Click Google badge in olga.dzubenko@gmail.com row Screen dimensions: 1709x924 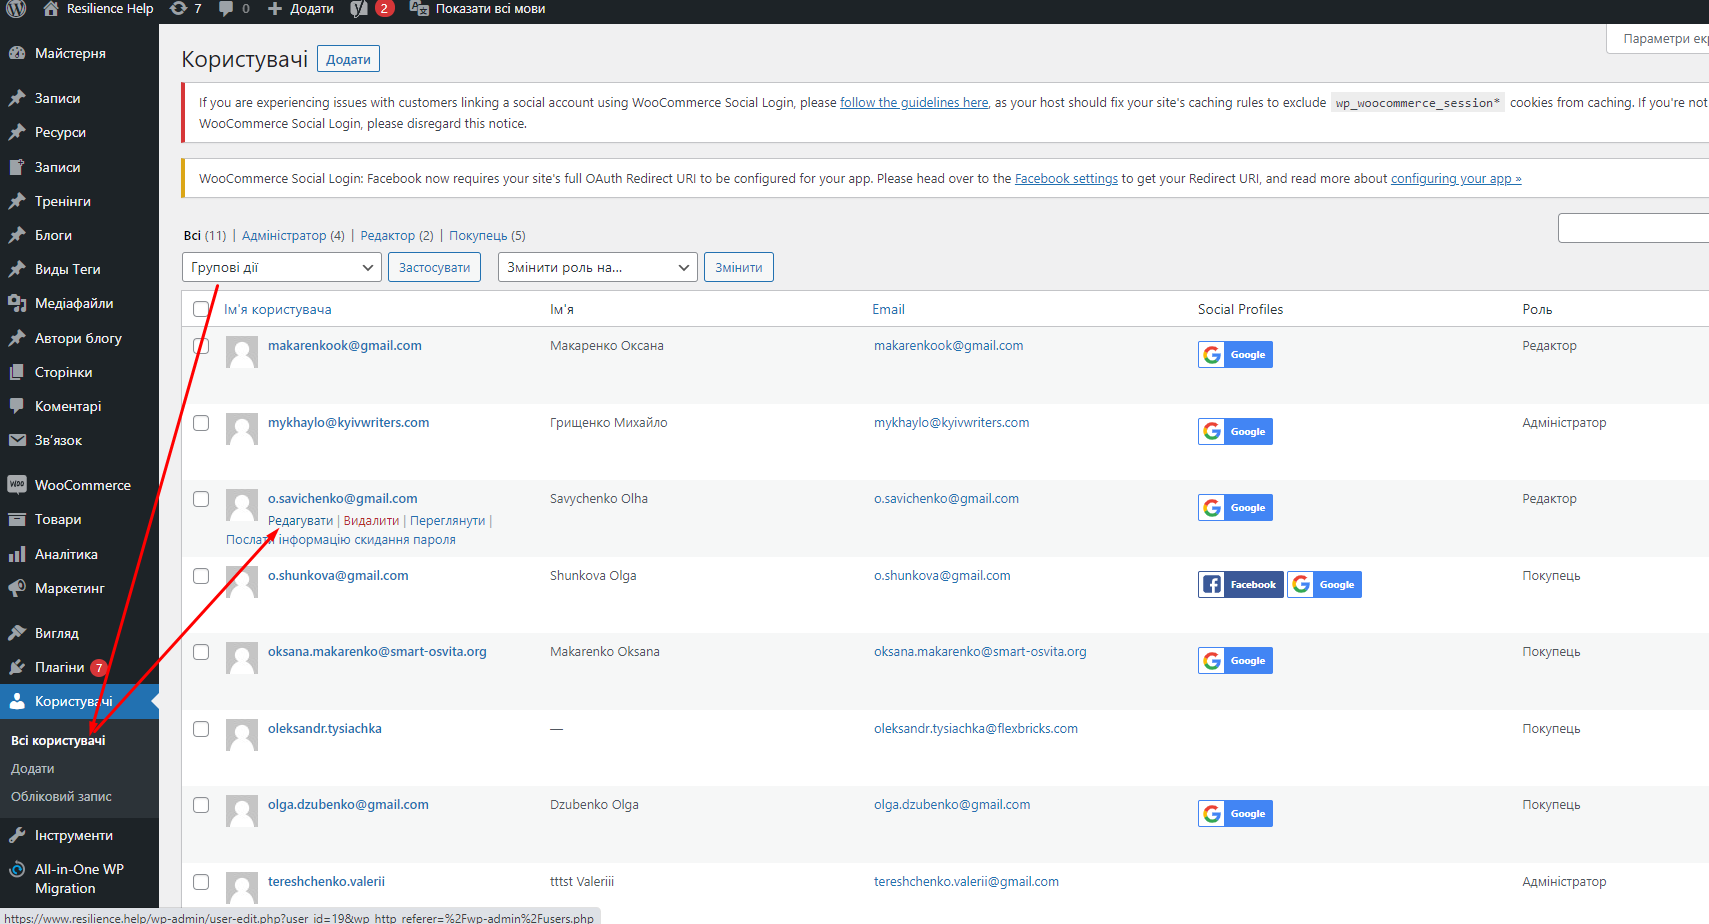pos(1235,814)
